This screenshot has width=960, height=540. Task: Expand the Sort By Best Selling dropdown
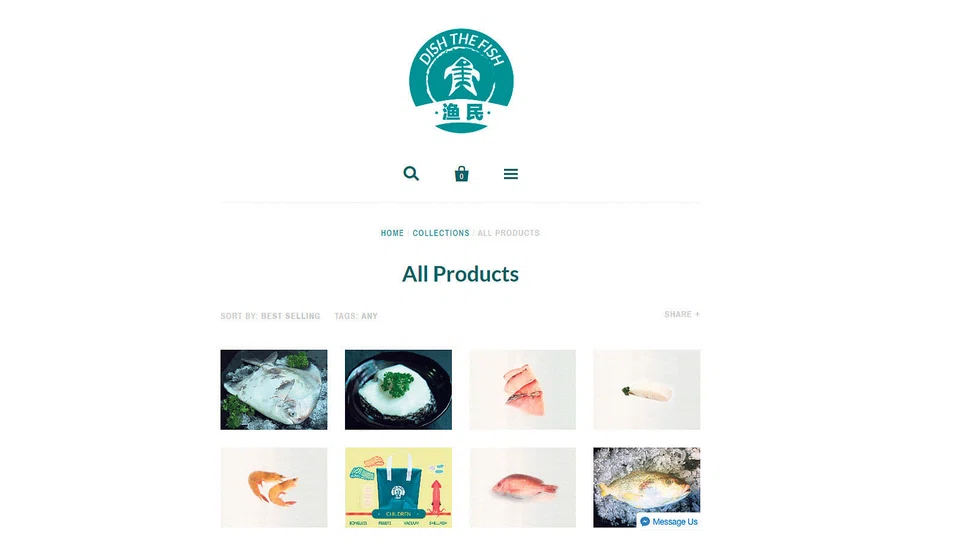pyautogui.click(x=270, y=316)
